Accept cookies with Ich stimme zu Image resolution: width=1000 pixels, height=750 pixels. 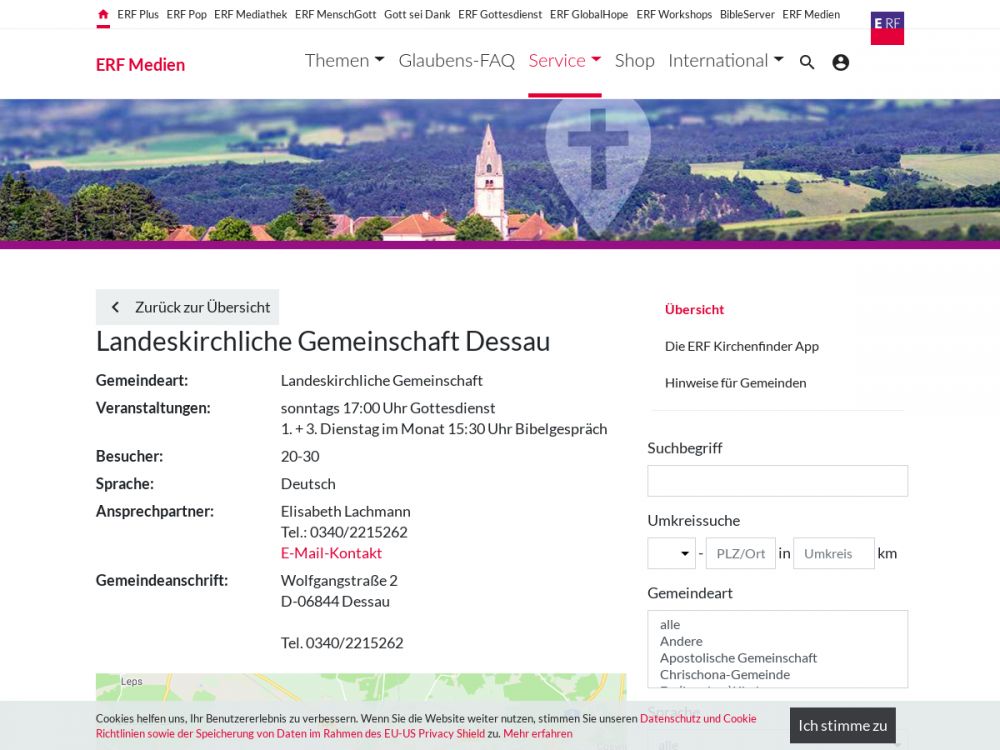click(842, 725)
